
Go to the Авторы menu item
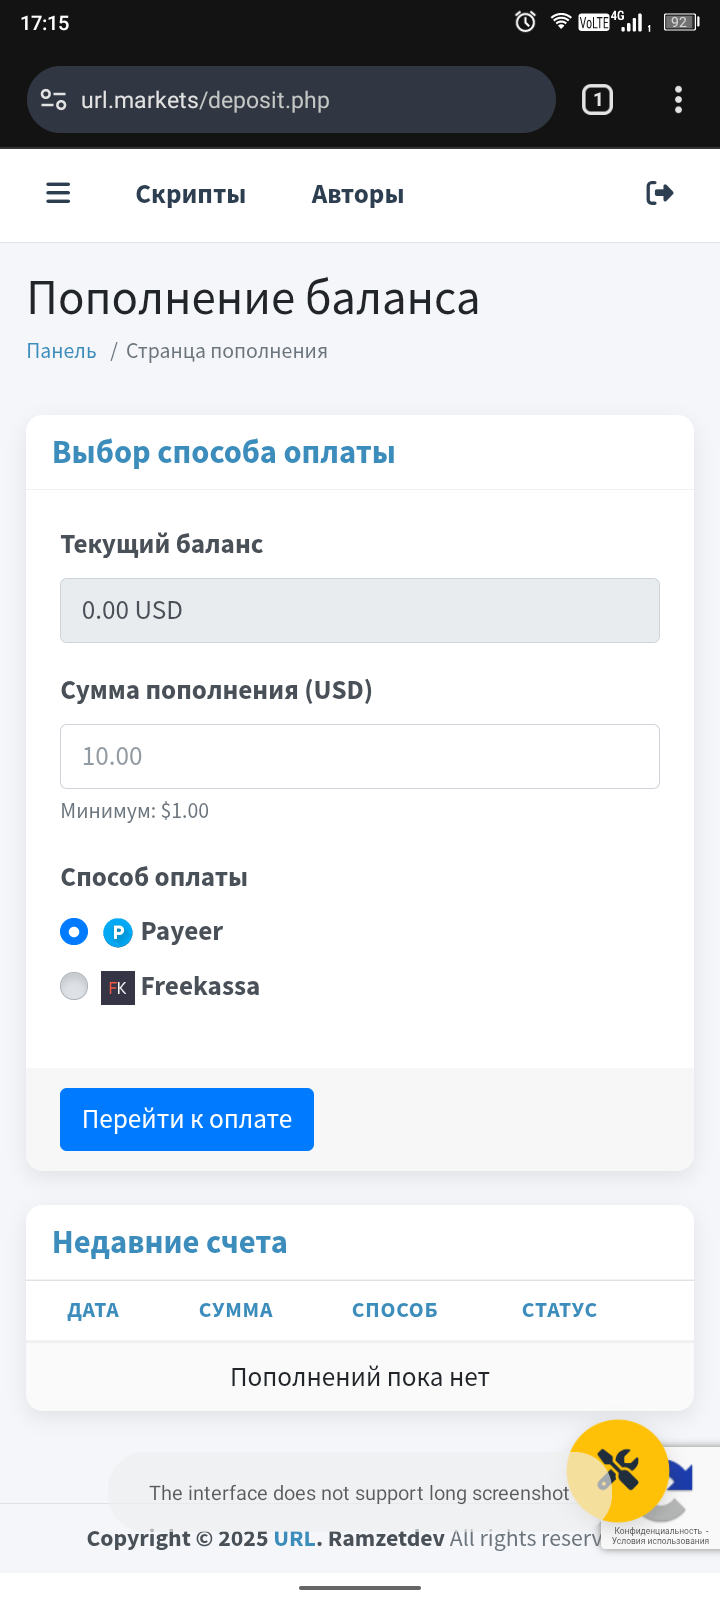click(357, 195)
